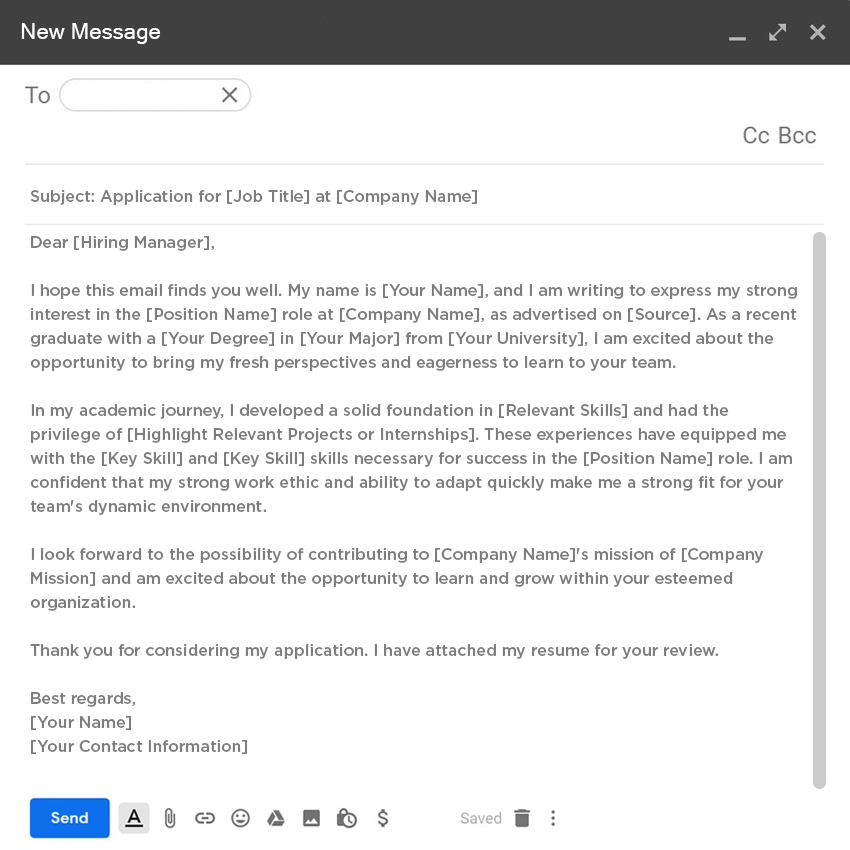This screenshot has width=850, height=850.
Task: Open the emoji picker
Action: pyautogui.click(x=240, y=818)
